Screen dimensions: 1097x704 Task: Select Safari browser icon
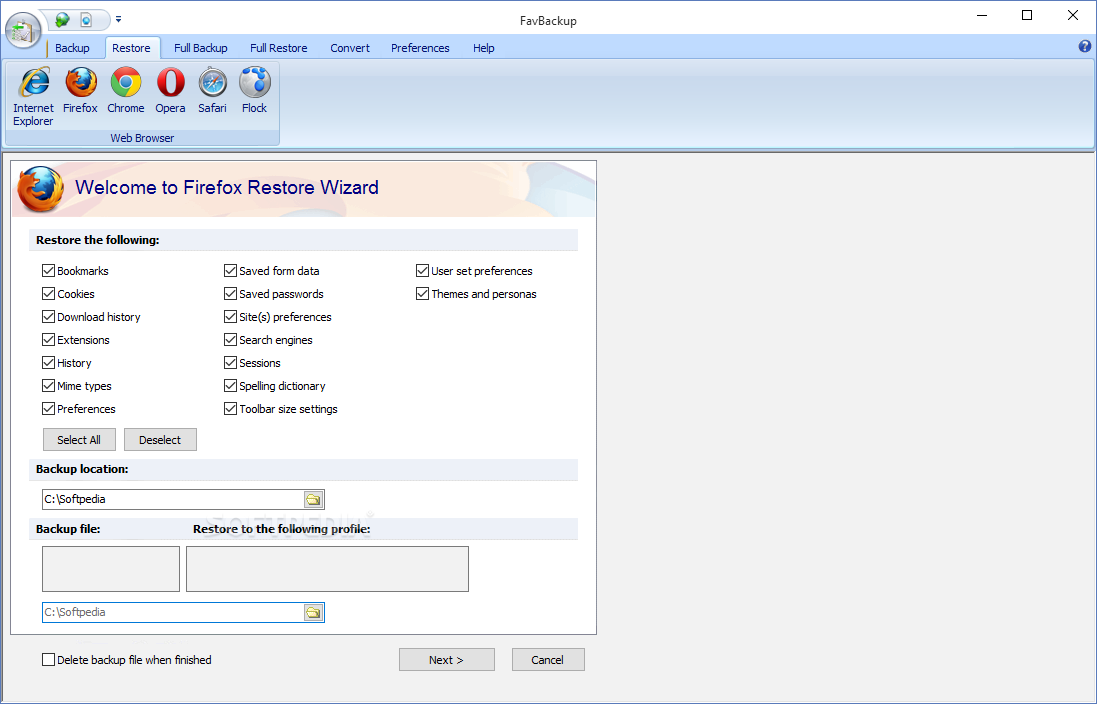(x=213, y=90)
